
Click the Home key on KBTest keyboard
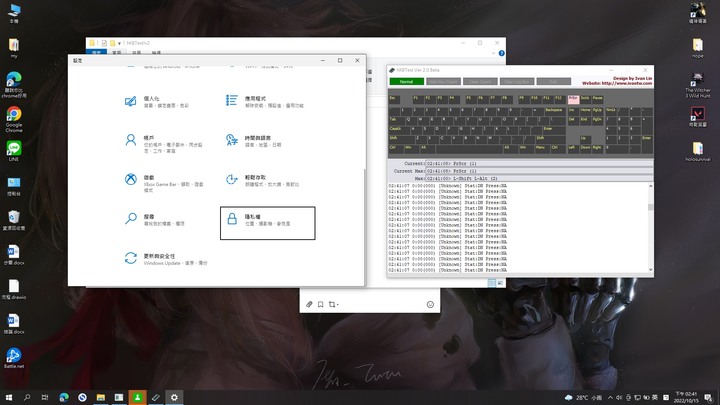click(x=585, y=111)
